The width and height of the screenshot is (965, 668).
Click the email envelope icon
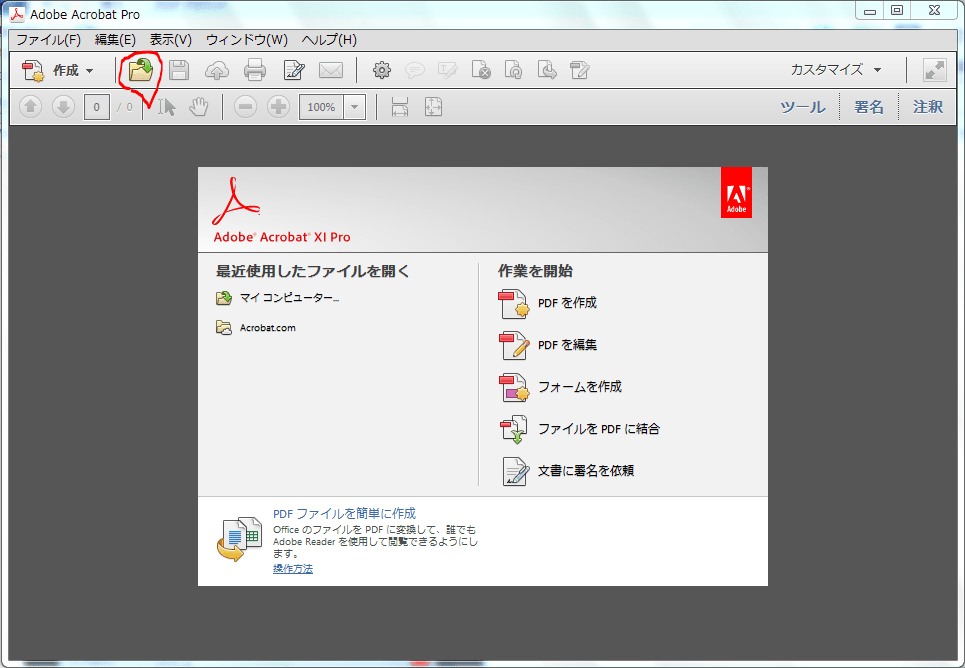point(331,70)
